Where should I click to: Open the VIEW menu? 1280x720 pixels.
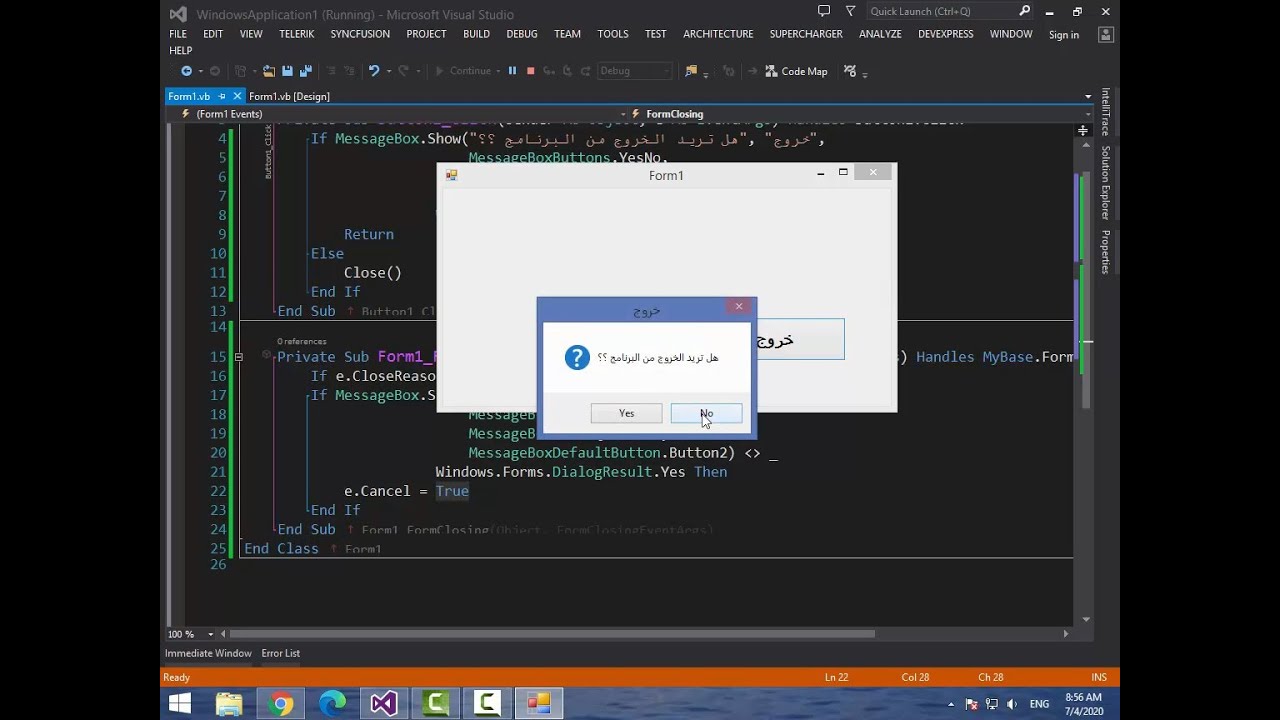251,34
